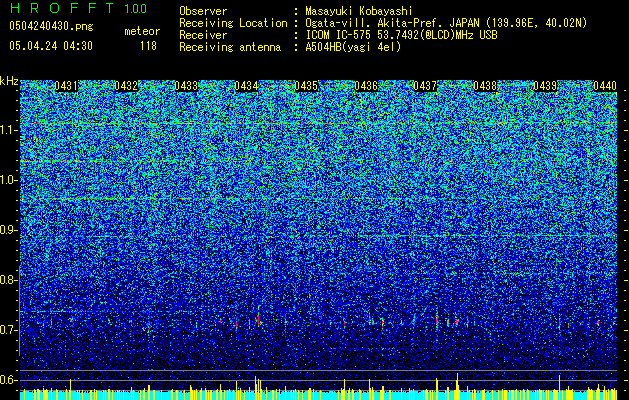Click the kHz axis unit label
The image size is (629, 400).
tap(9, 81)
